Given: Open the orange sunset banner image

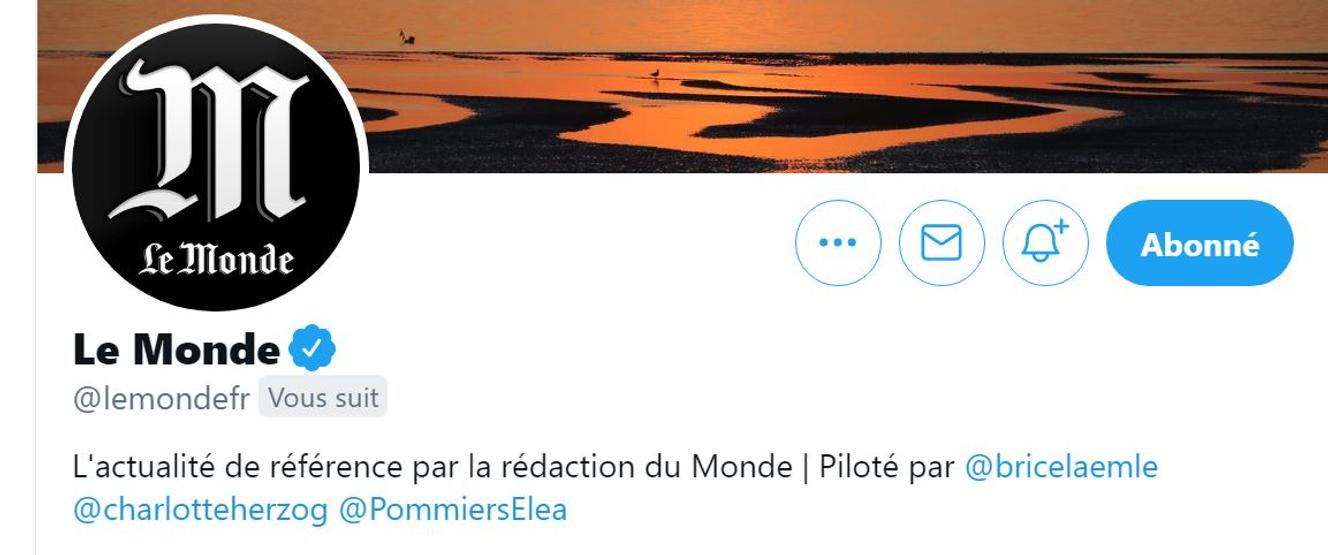Looking at the screenshot, I should (682, 86).
